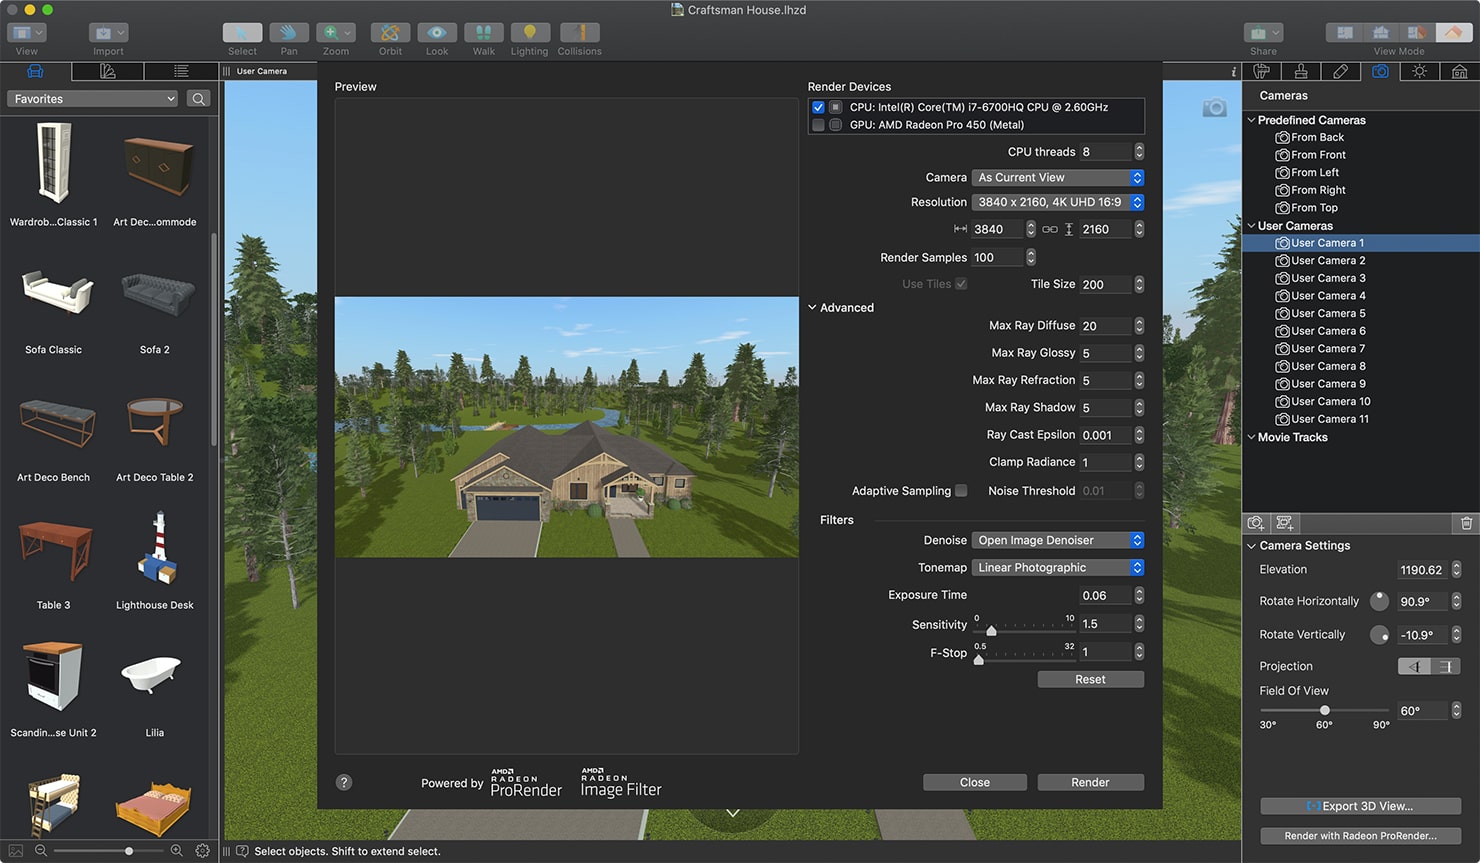Enable Adaptive Sampling
This screenshot has width=1480, height=863.
click(x=960, y=490)
